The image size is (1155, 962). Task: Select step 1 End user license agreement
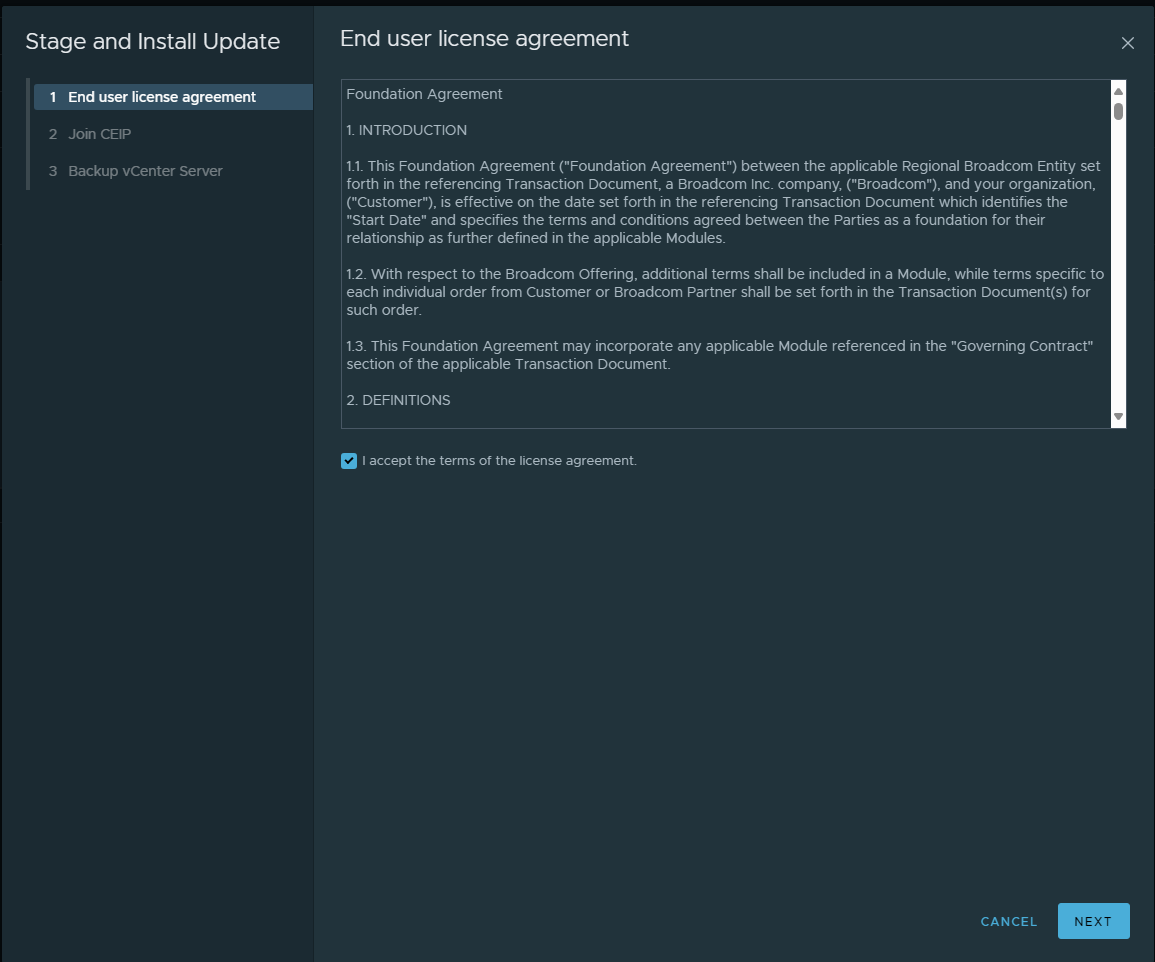point(162,97)
